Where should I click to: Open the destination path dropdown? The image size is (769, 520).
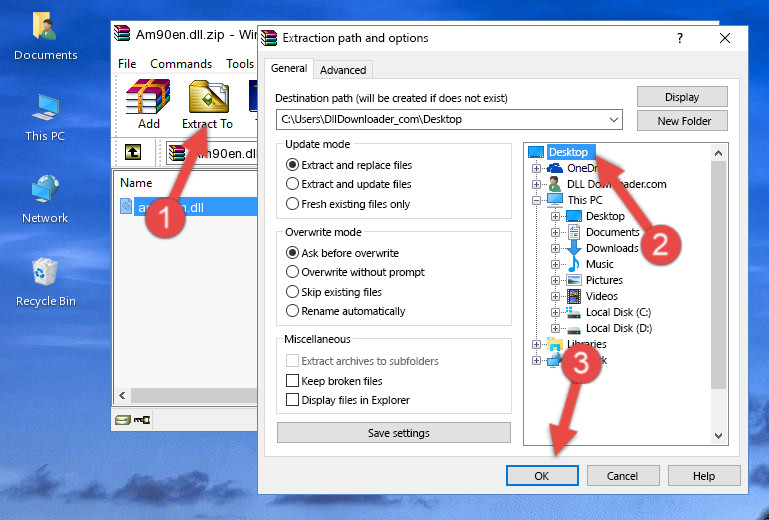coord(614,119)
